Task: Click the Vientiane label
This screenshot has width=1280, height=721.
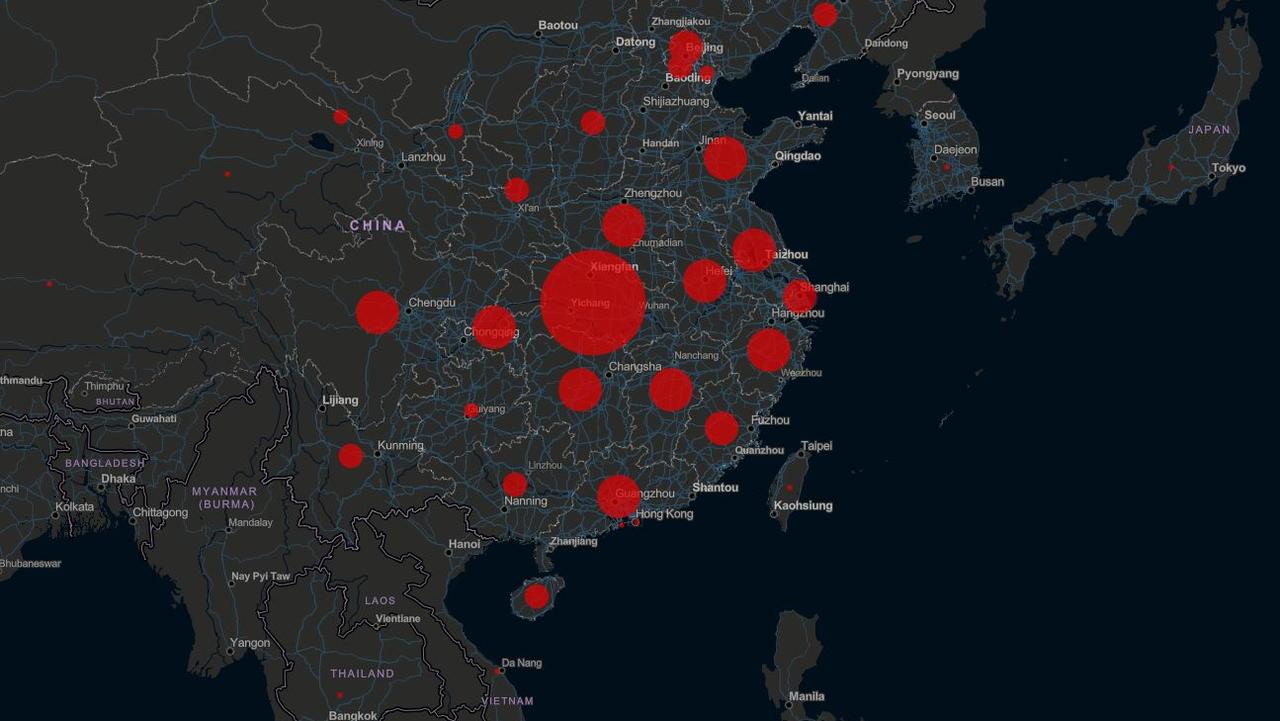Action: coord(398,619)
